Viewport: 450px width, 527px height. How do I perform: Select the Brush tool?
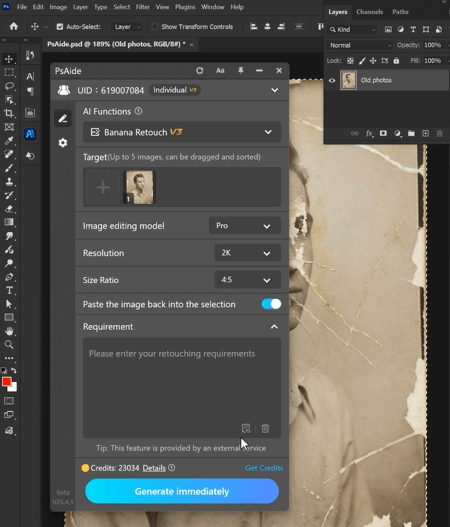(9, 168)
